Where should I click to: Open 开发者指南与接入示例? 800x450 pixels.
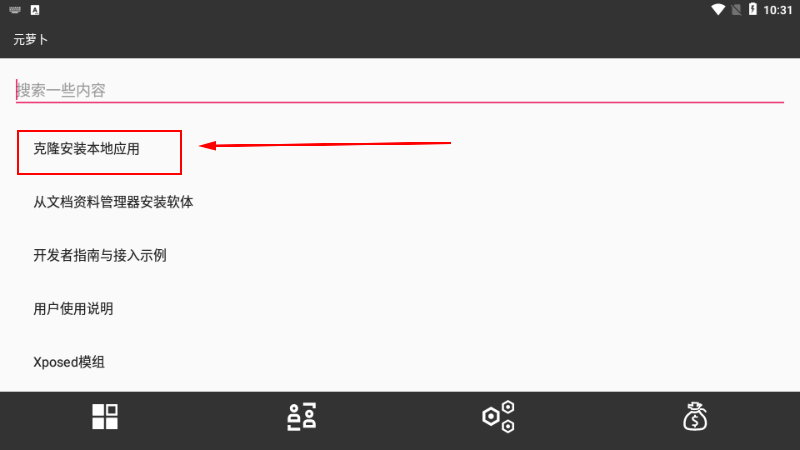point(100,255)
